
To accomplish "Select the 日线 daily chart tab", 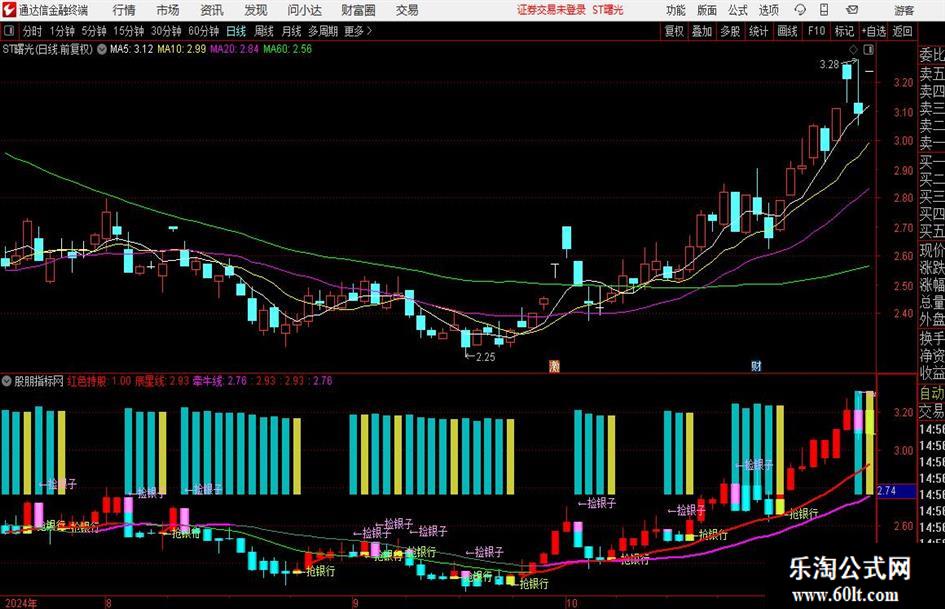I will pyautogui.click(x=236, y=31).
